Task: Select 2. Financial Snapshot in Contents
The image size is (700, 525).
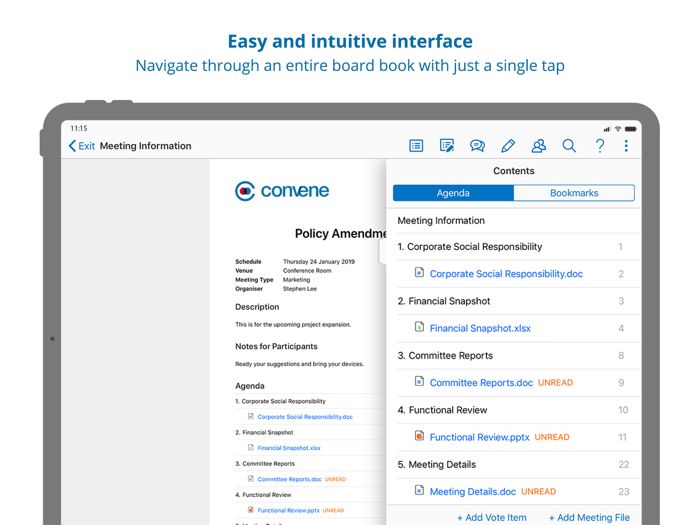Action: pyautogui.click(x=513, y=301)
